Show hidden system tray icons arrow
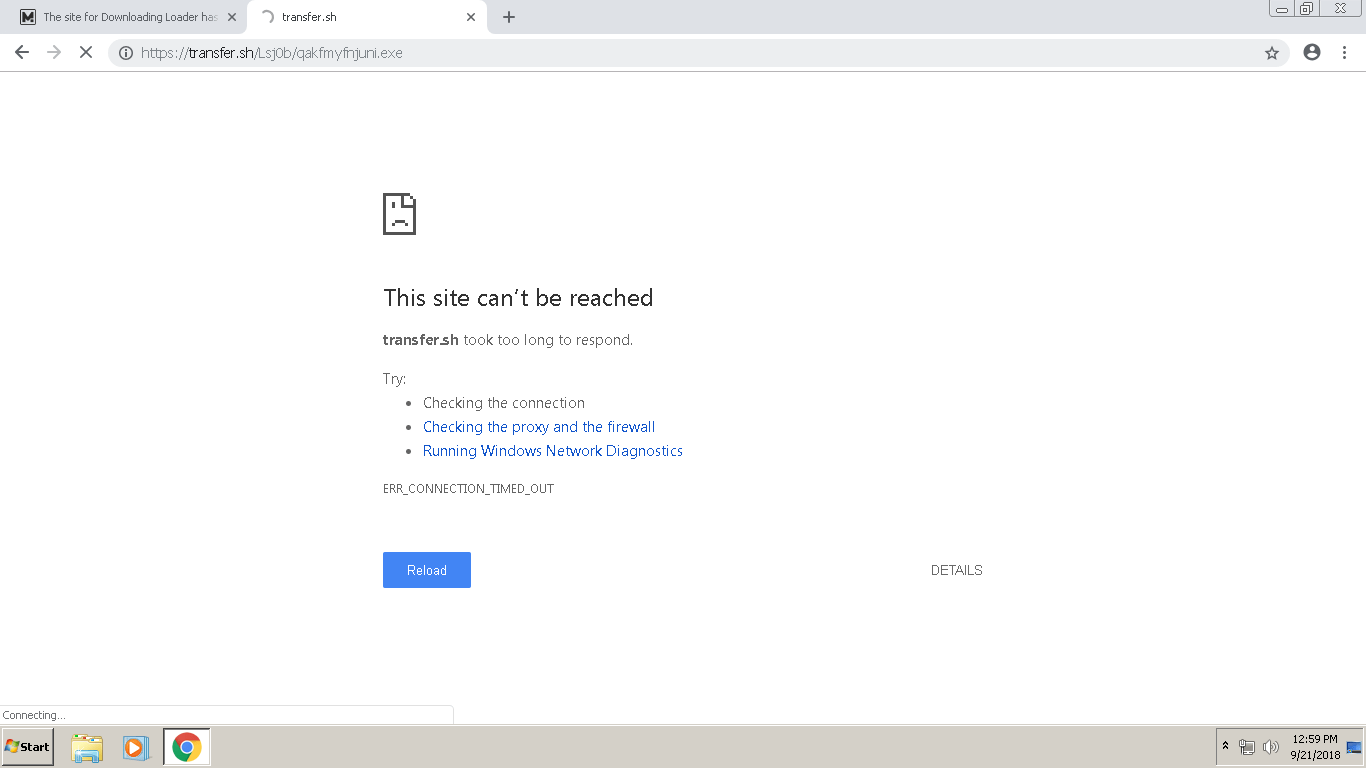The height and width of the screenshot is (768, 1366). 1225,747
